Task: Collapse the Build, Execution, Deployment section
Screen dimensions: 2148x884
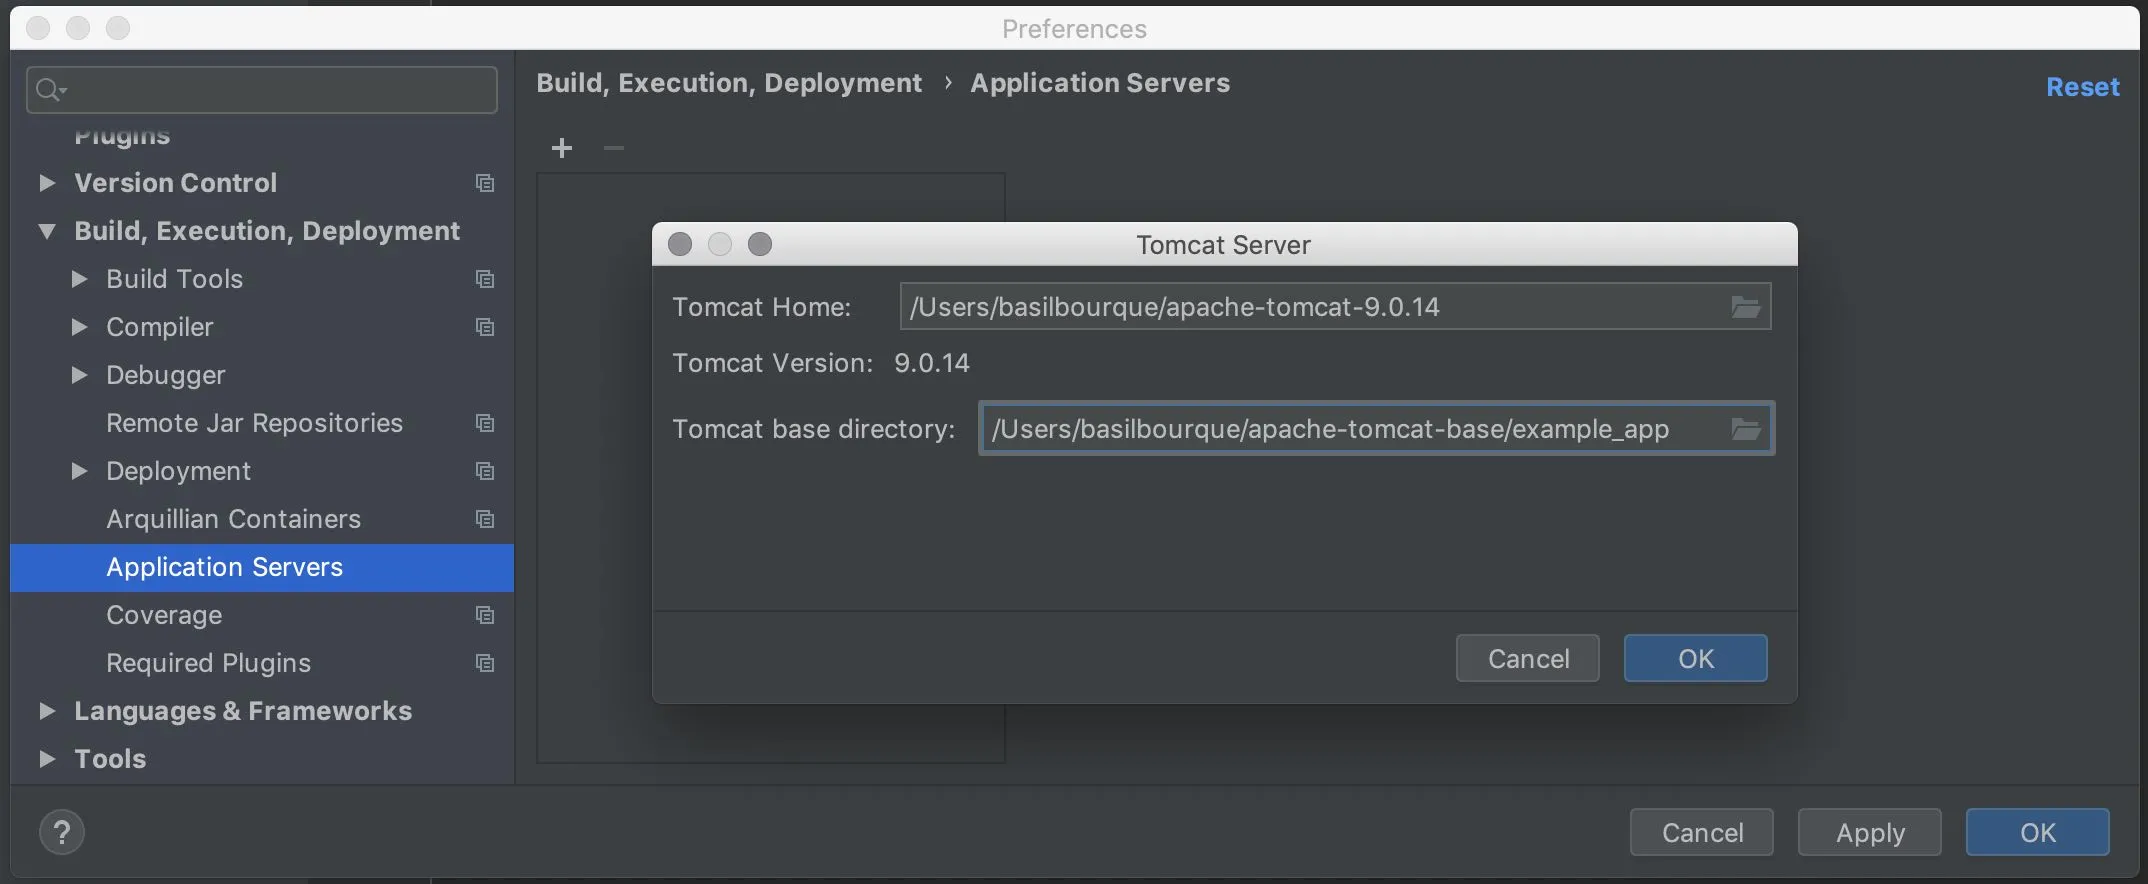Action: [x=46, y=231]
